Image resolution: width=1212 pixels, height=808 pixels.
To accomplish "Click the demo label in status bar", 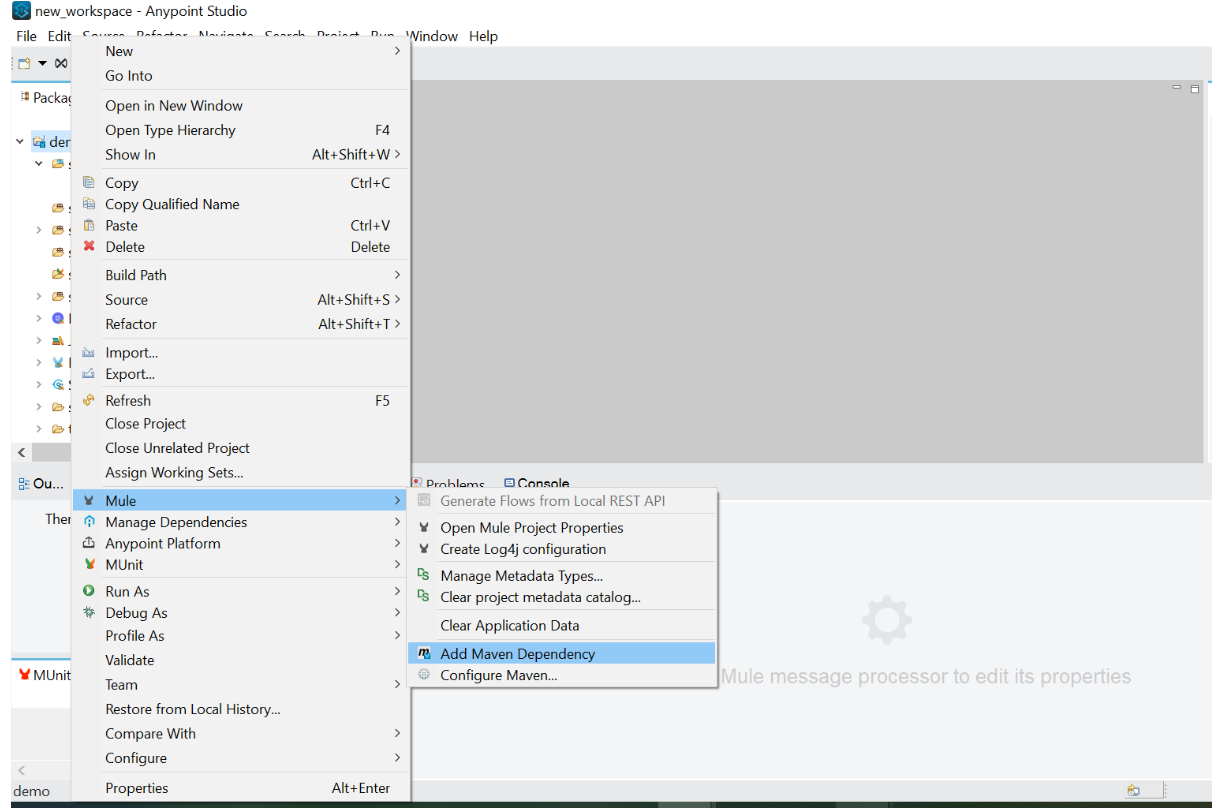I will point(31,791).
